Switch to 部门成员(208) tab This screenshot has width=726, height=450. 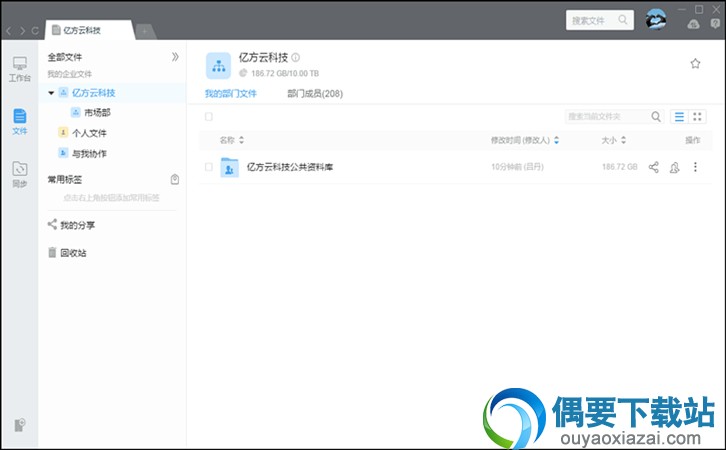click(x=315, y=94)
